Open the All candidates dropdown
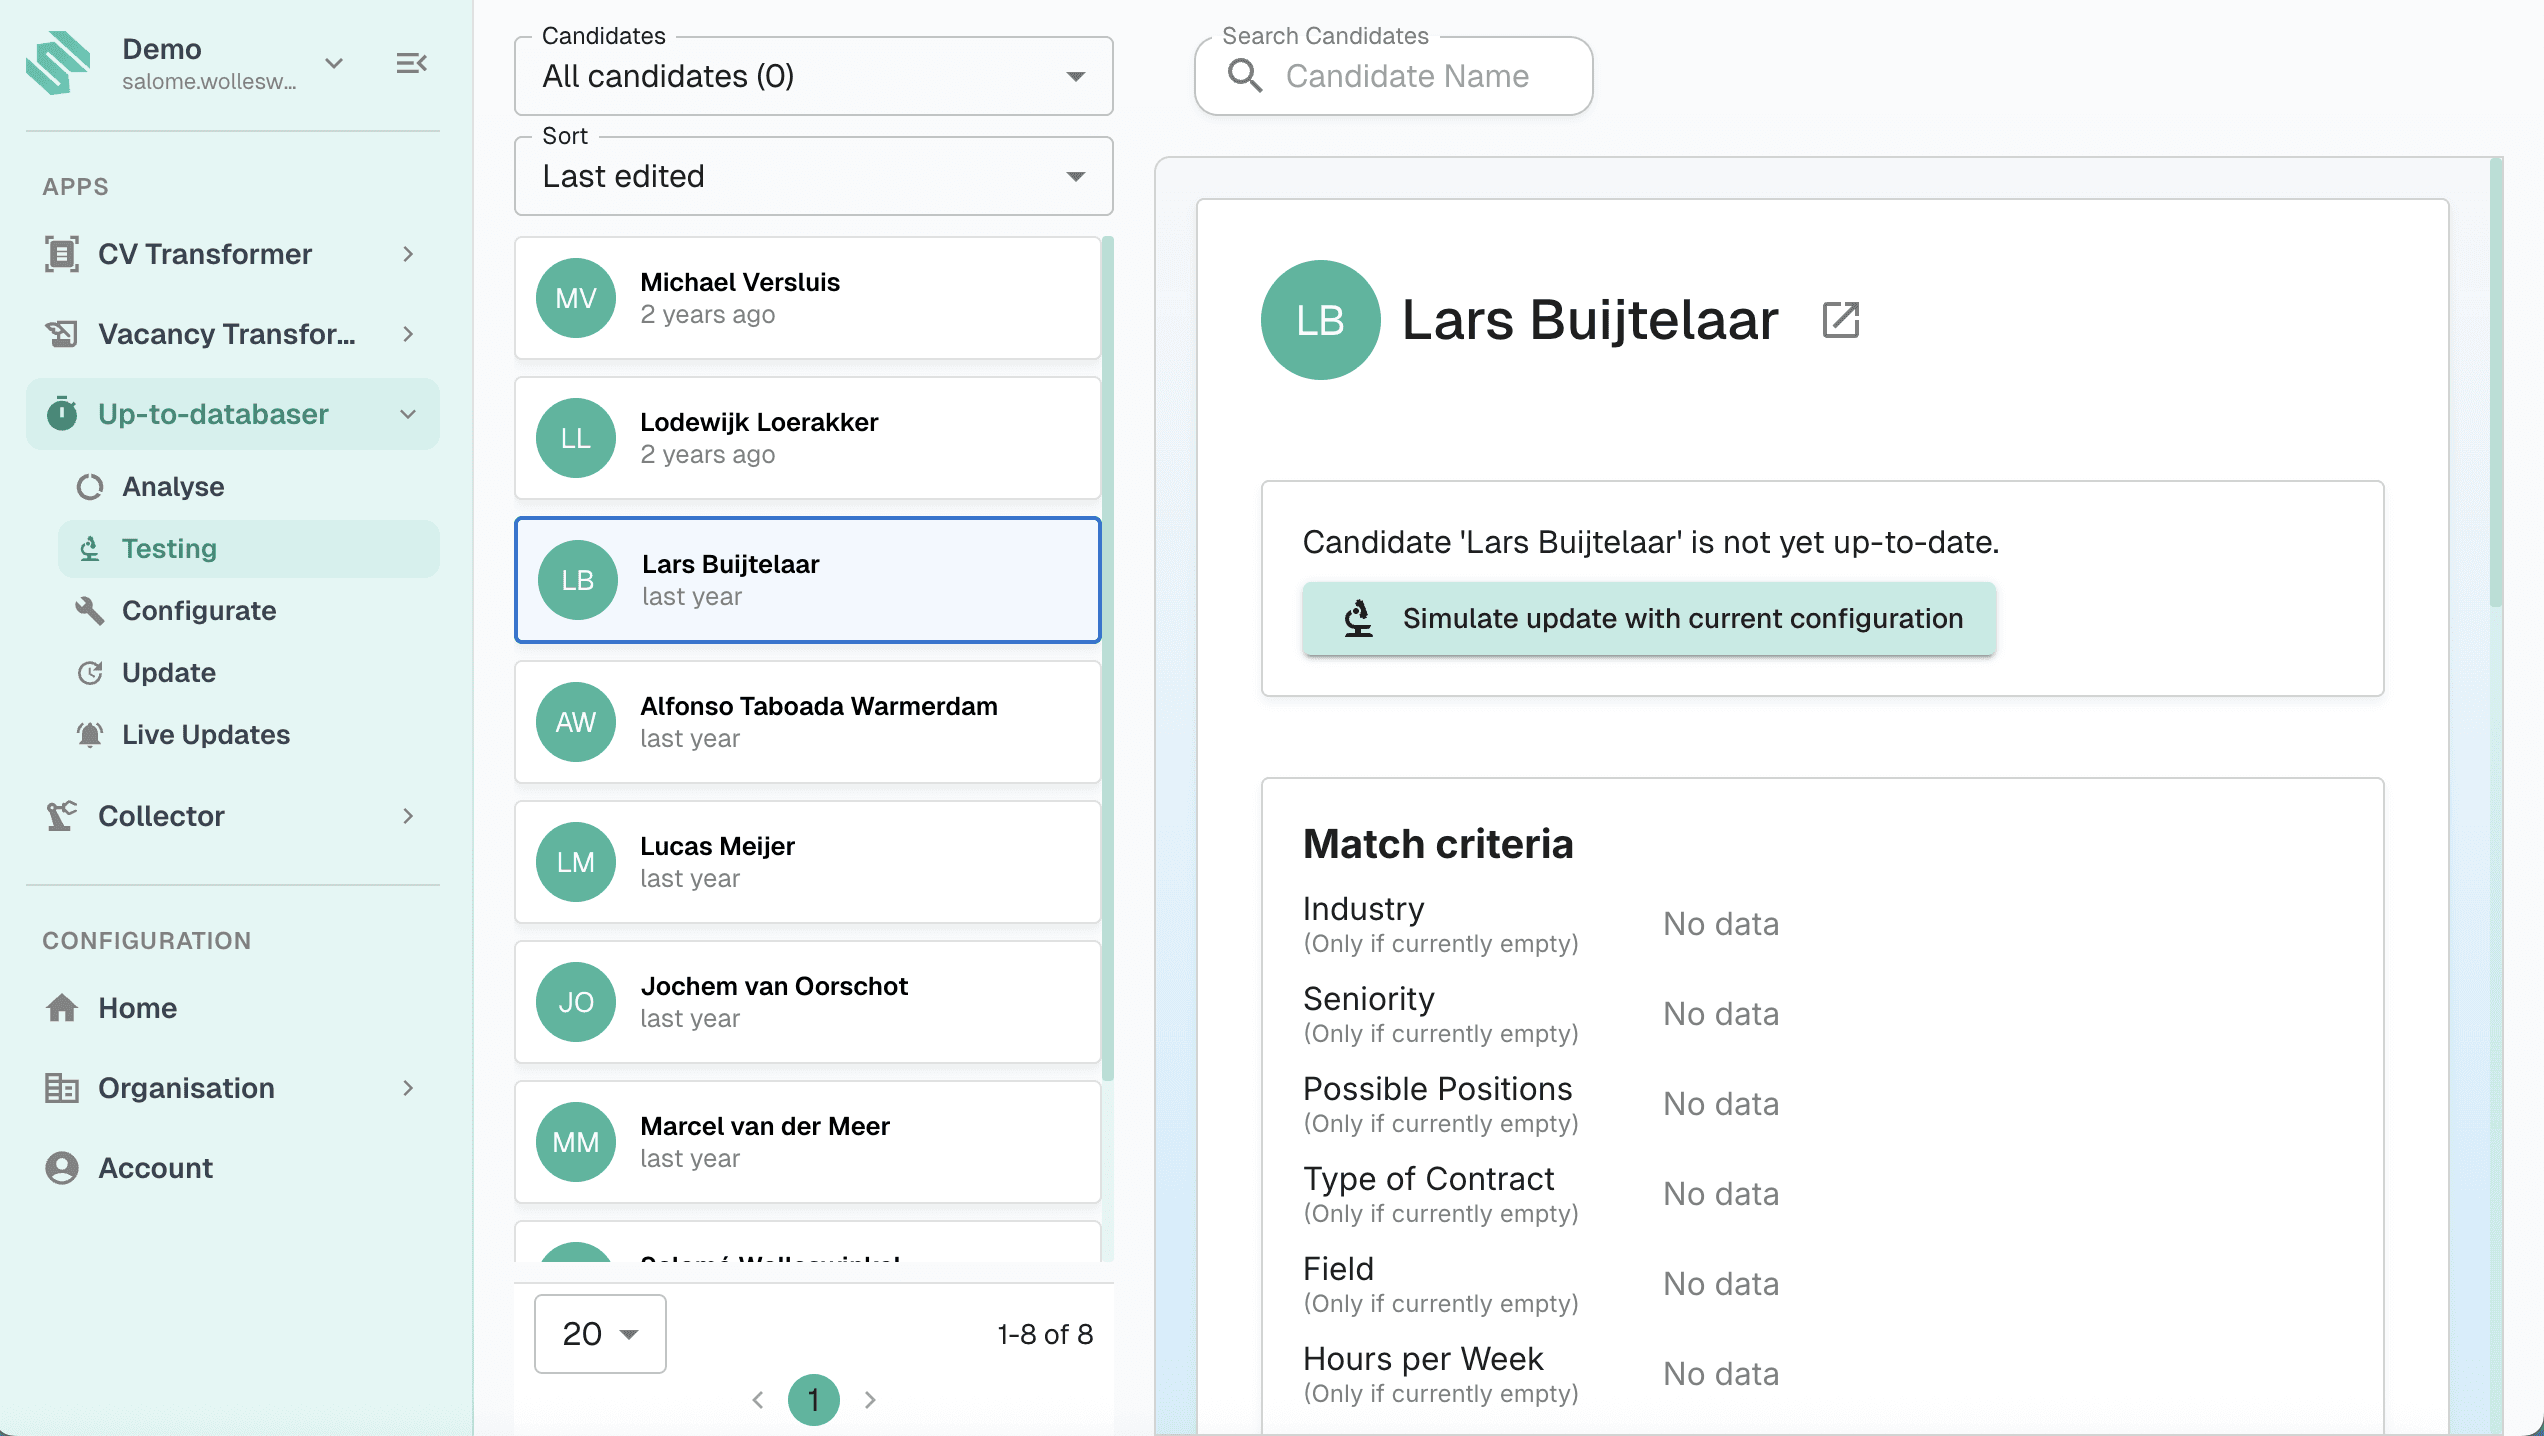This screenshot has width=2544, height=1436. pyautogui.click(x=813, y=76)
